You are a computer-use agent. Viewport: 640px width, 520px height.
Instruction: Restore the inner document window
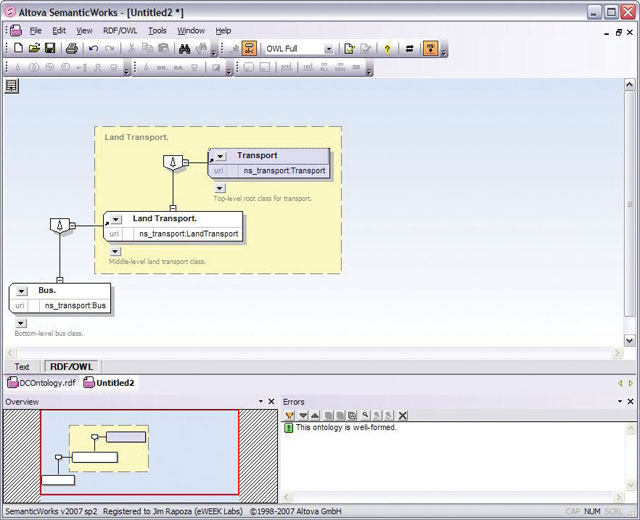(619, 32)
